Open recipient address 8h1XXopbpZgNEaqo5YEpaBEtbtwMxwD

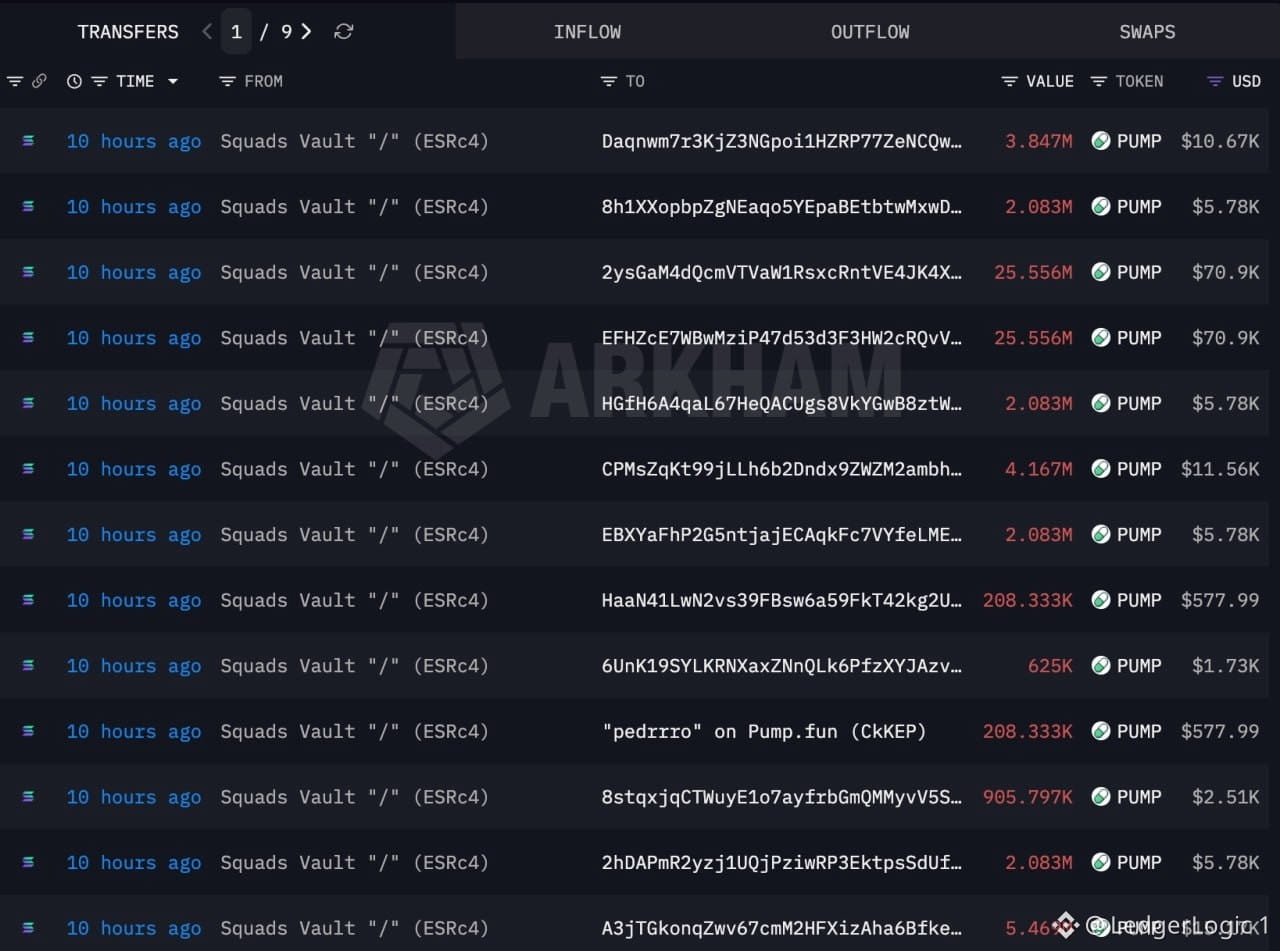(782, 207)
